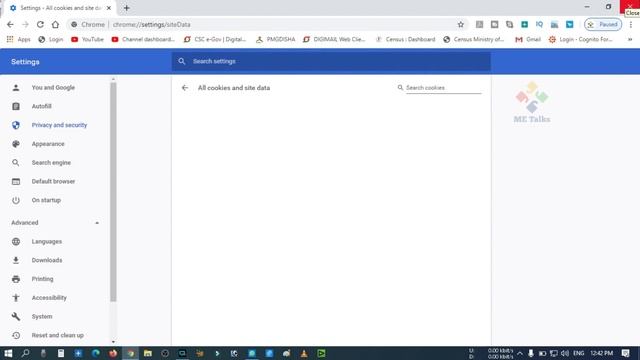Open Accessibility settings

pos(49,298)
